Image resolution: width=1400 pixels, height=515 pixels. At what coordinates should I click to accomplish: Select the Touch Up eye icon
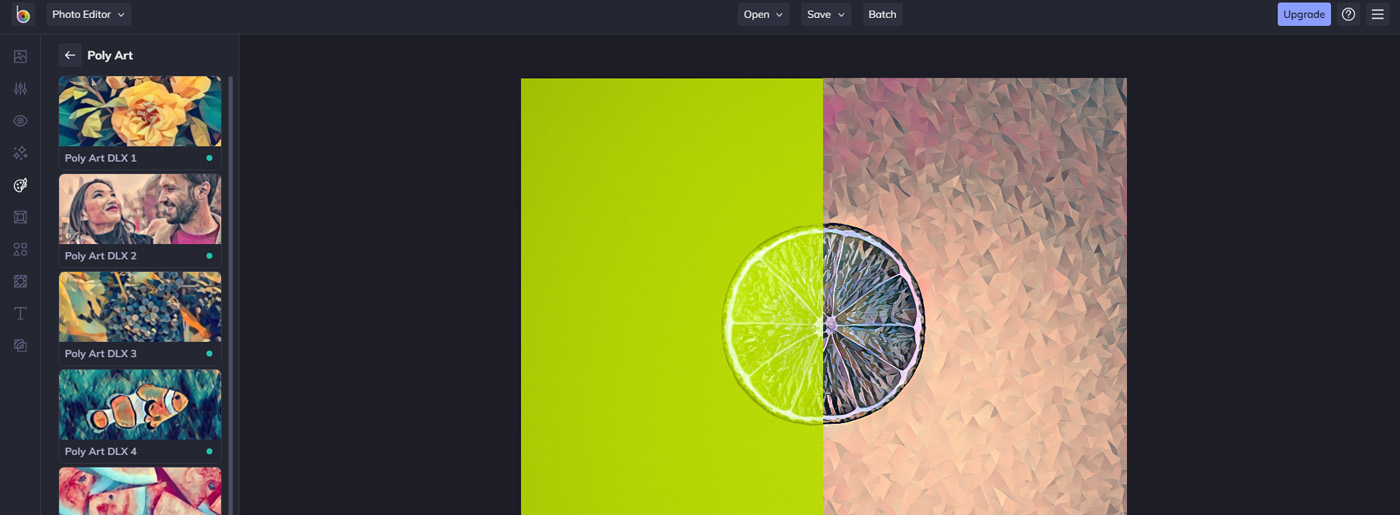20,121
